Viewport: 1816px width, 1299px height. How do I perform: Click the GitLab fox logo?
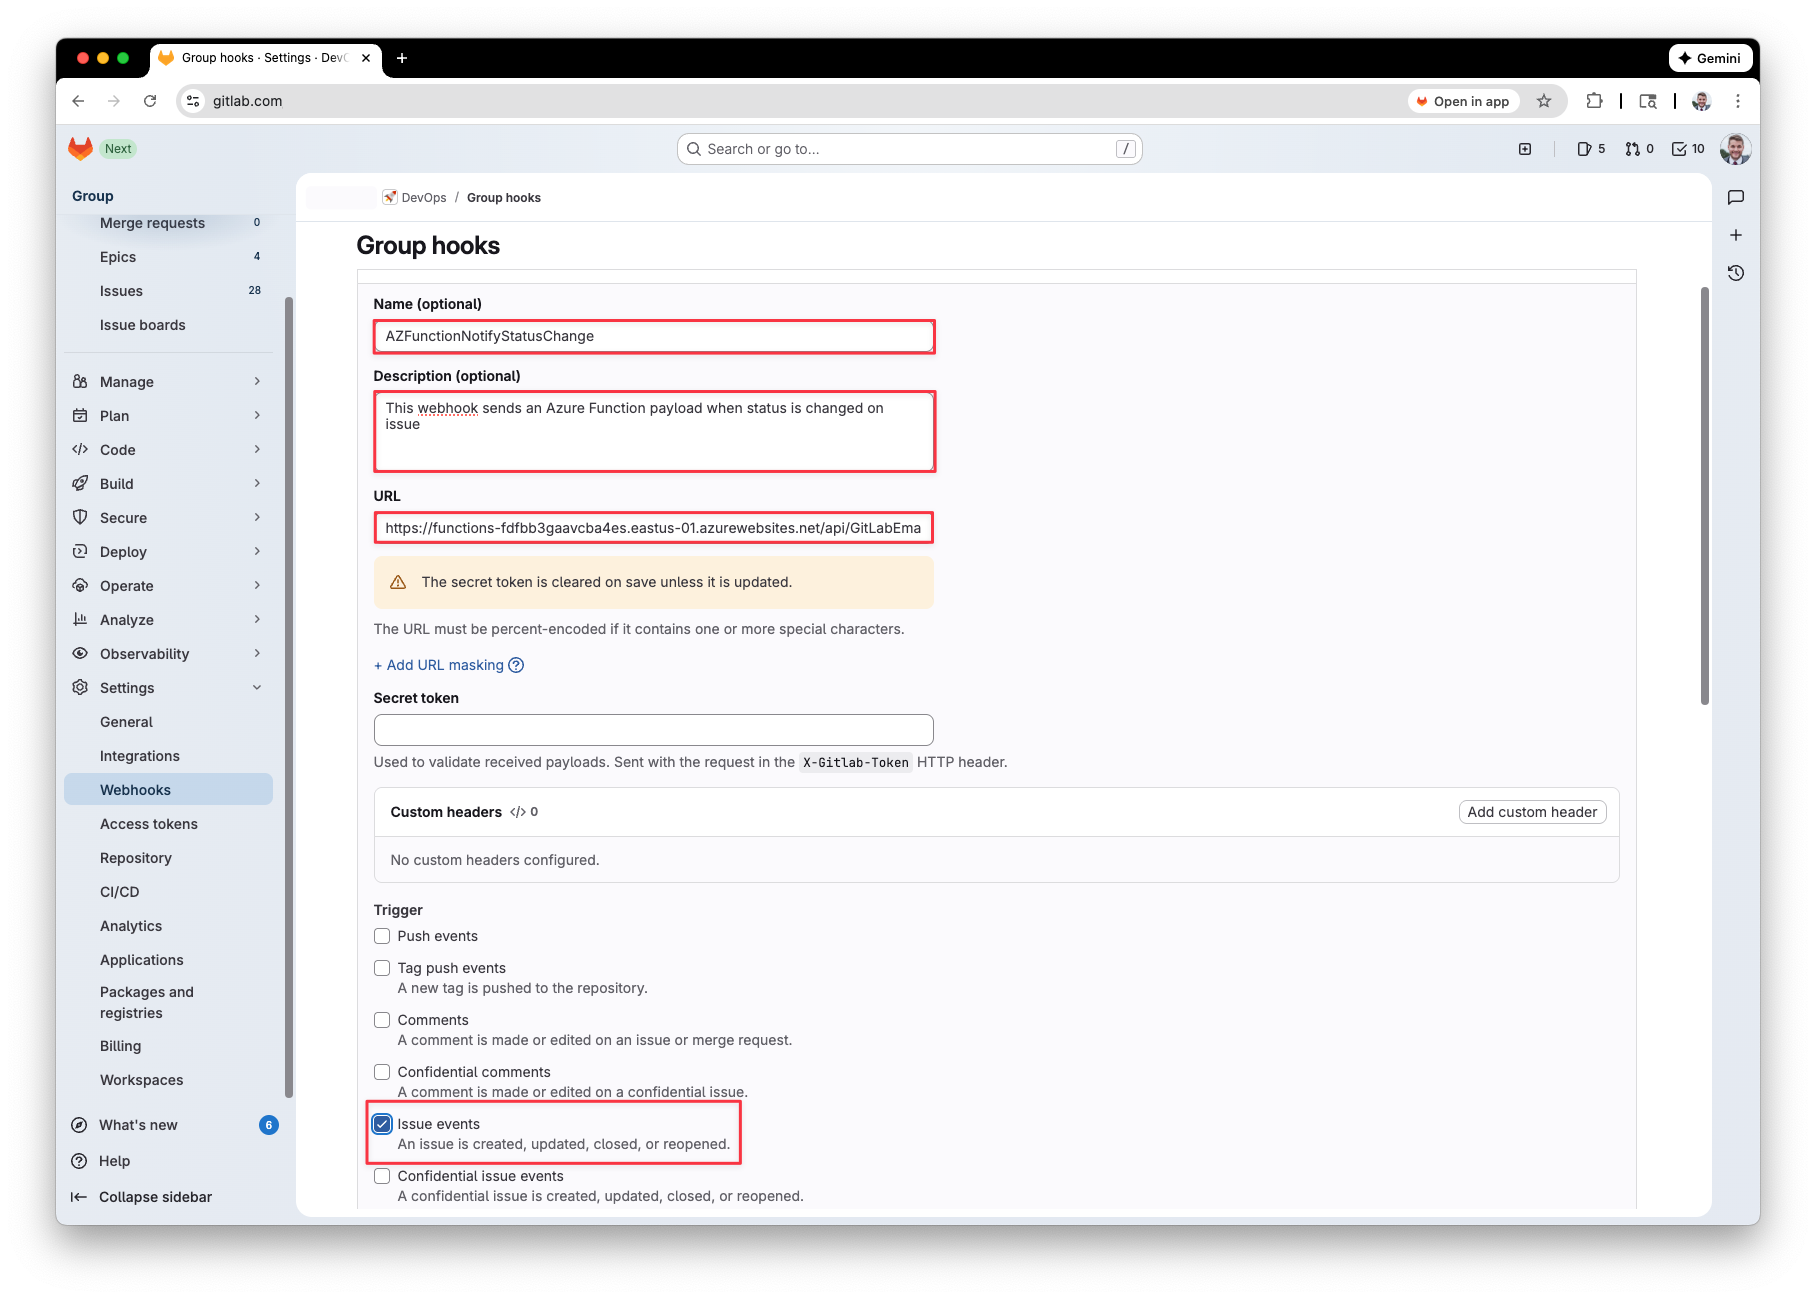click(x=80, y=149)
